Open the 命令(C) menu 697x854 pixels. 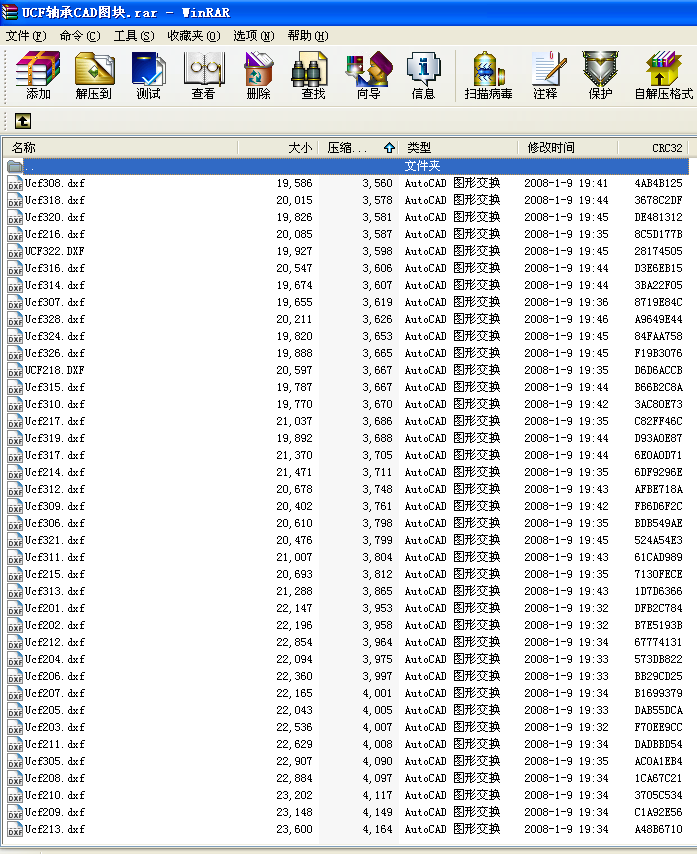pyautogui.click(x=80, y=36)
